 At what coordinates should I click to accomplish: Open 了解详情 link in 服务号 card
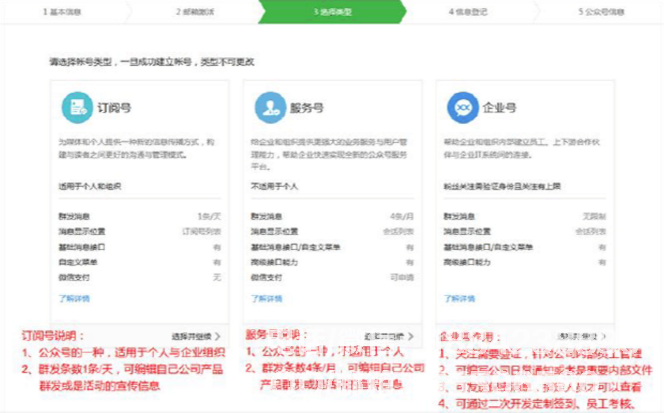[x=267, y=299]
